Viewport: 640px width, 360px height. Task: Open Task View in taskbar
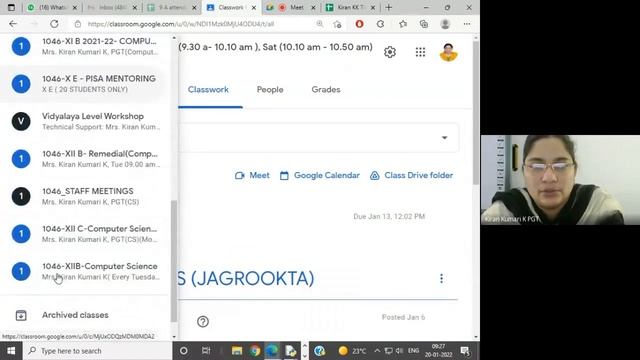206,351
